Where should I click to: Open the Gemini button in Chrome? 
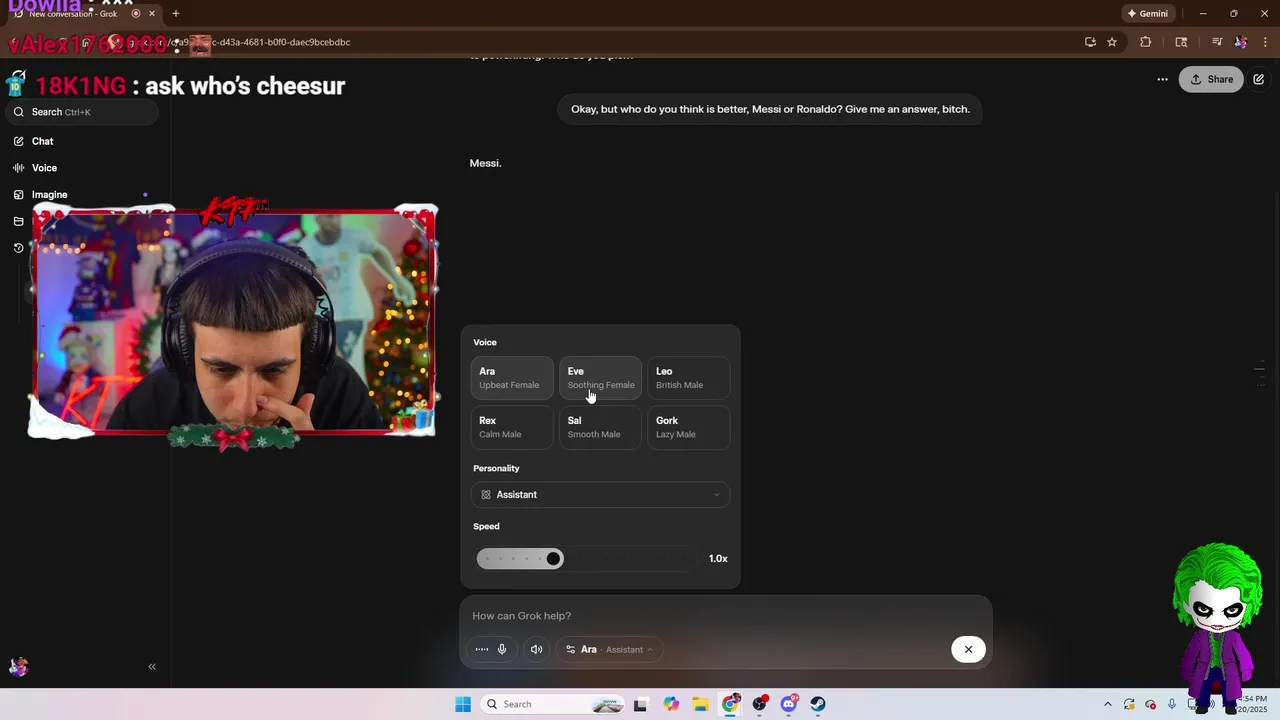(1147, 14)
